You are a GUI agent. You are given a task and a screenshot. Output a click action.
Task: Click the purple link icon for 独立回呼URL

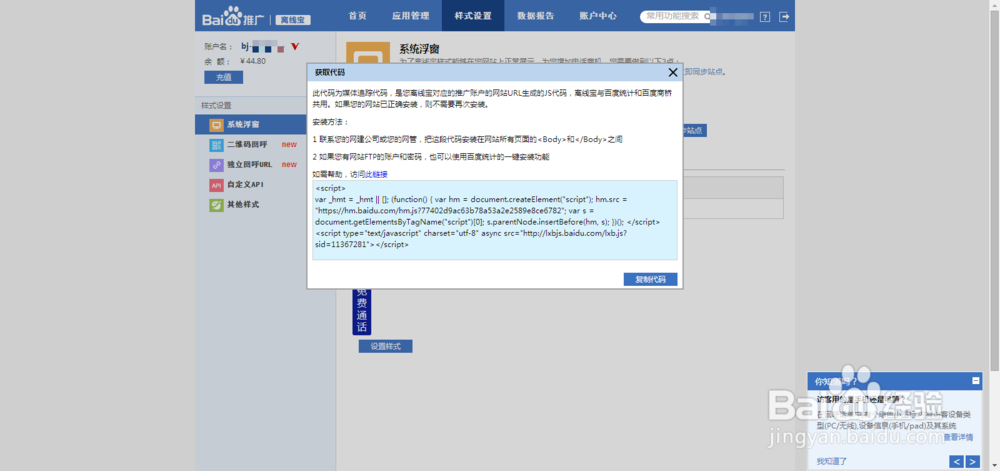click(x=217, y=165)
